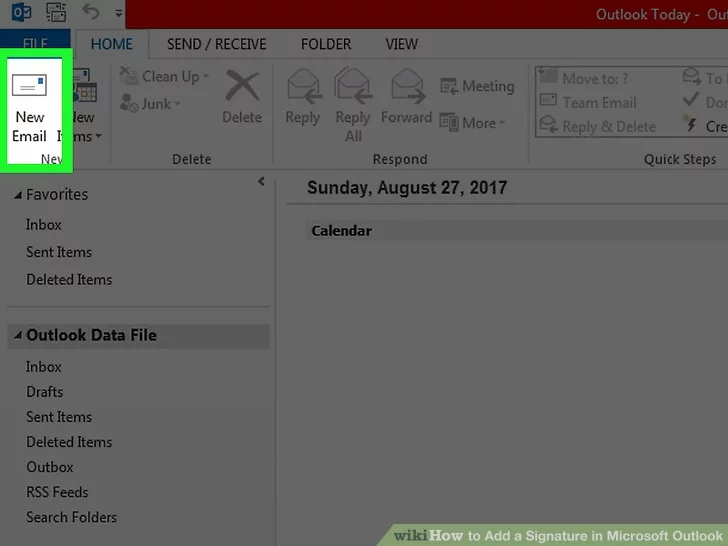Switch to the HOME ribbon tab

click(111, 44)
